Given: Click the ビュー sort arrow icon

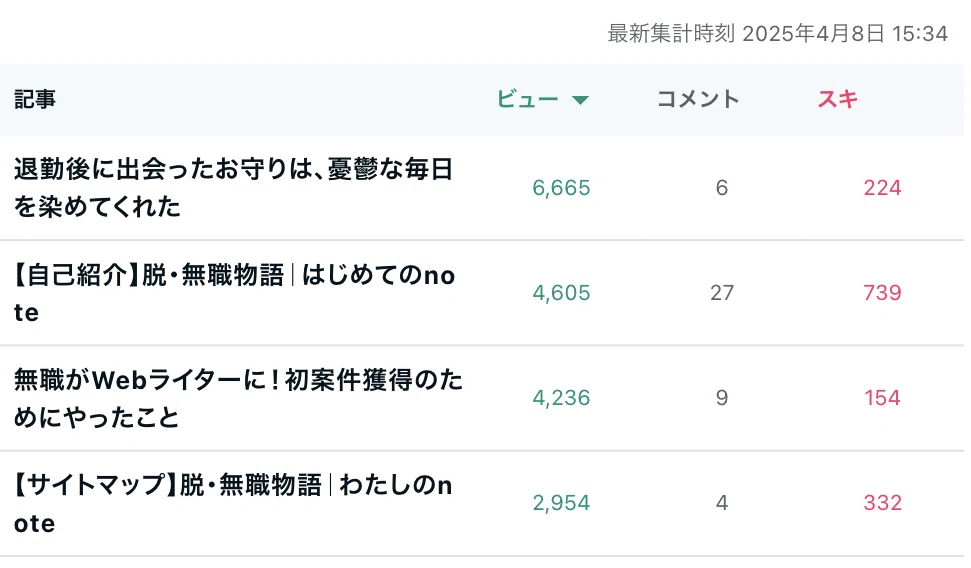Looking at the screenshot, I should 580,100.
